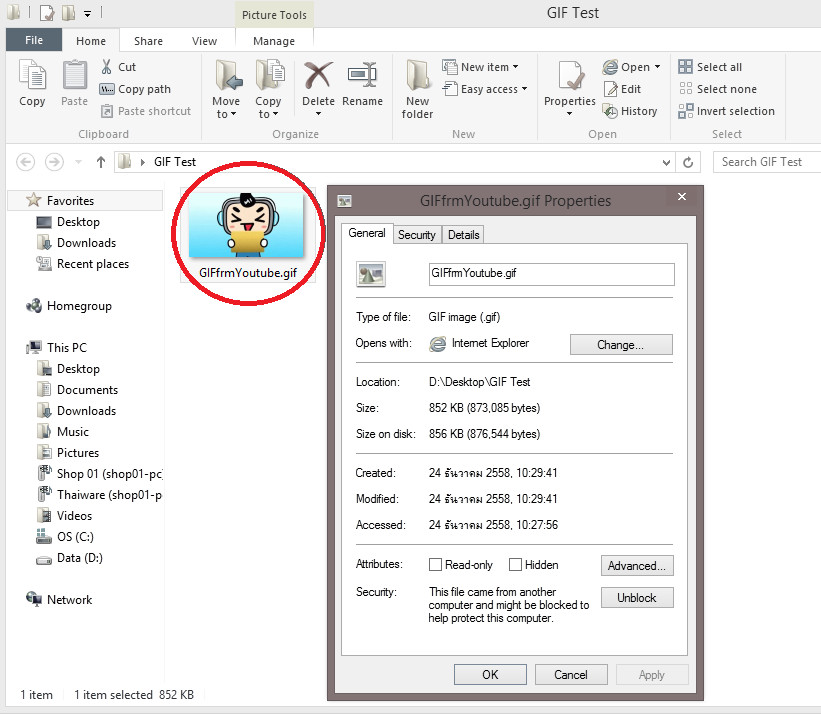Viewport: 821px width, 714px height.
Task: Click the Properties ribbon icon
Action: click(570, 76)
